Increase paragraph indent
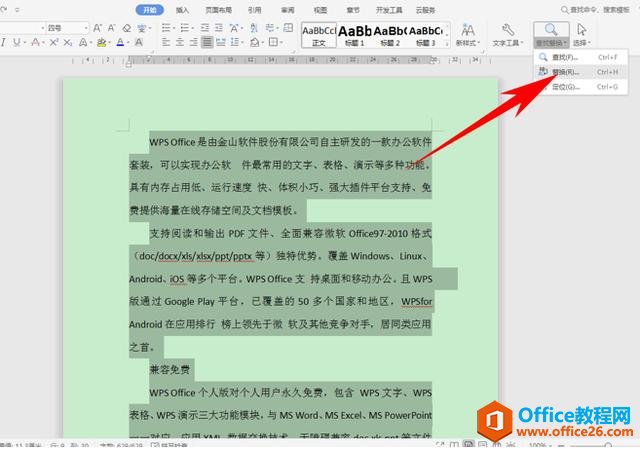The image size is (640, 449). [x=219, y=28]
